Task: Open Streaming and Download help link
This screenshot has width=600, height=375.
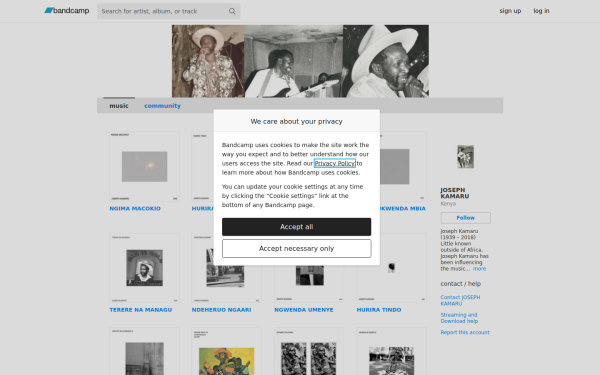Action: click(459, 318)
